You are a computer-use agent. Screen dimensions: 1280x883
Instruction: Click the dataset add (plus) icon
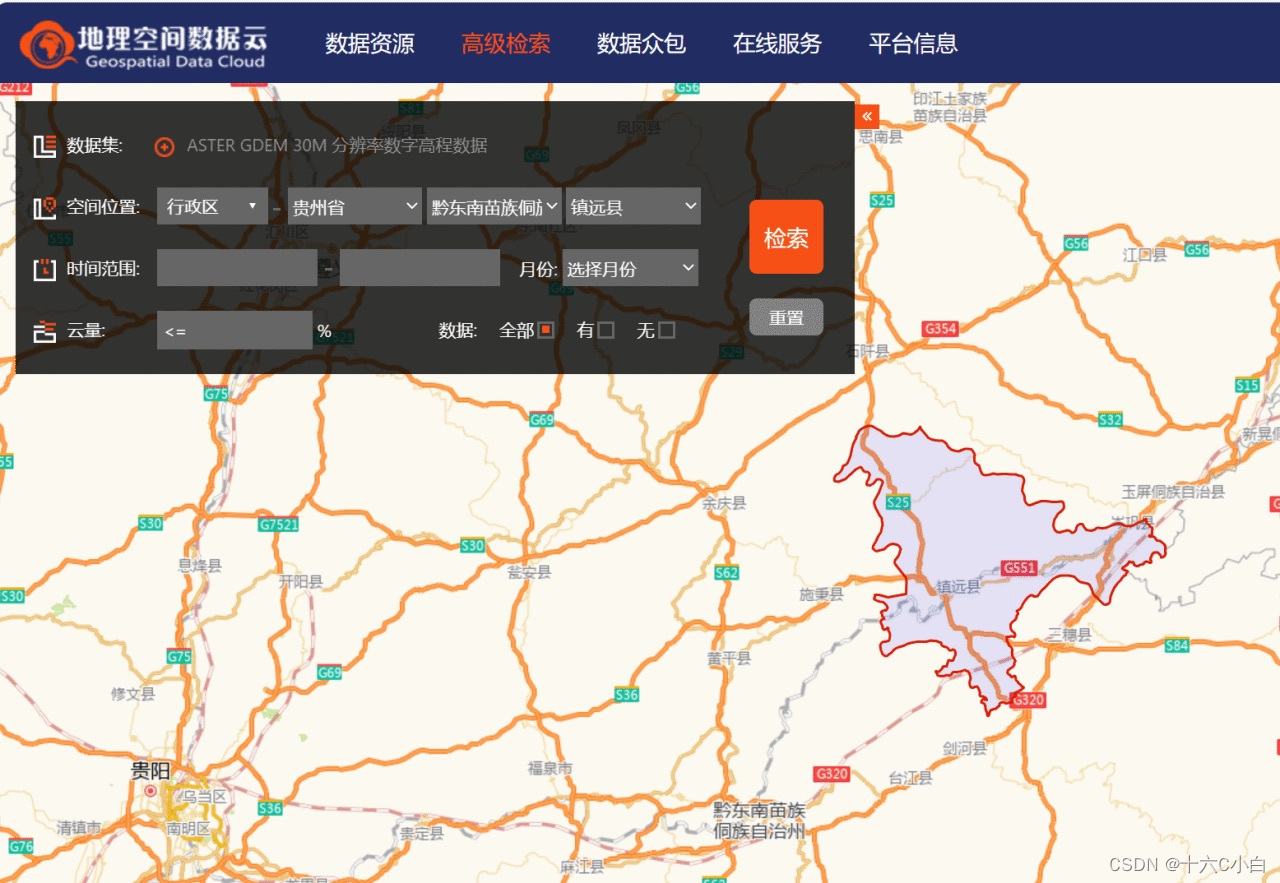point(164,147)
